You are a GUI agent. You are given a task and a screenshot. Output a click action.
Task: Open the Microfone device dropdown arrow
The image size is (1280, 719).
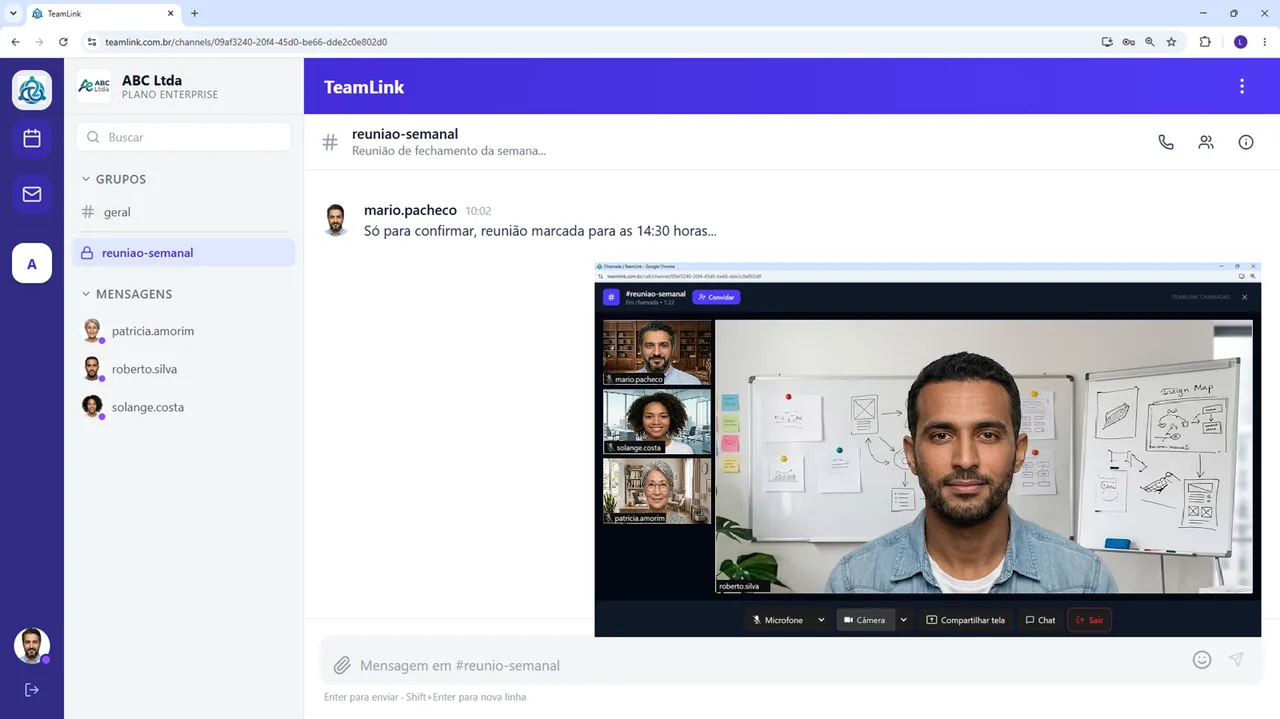821,620
